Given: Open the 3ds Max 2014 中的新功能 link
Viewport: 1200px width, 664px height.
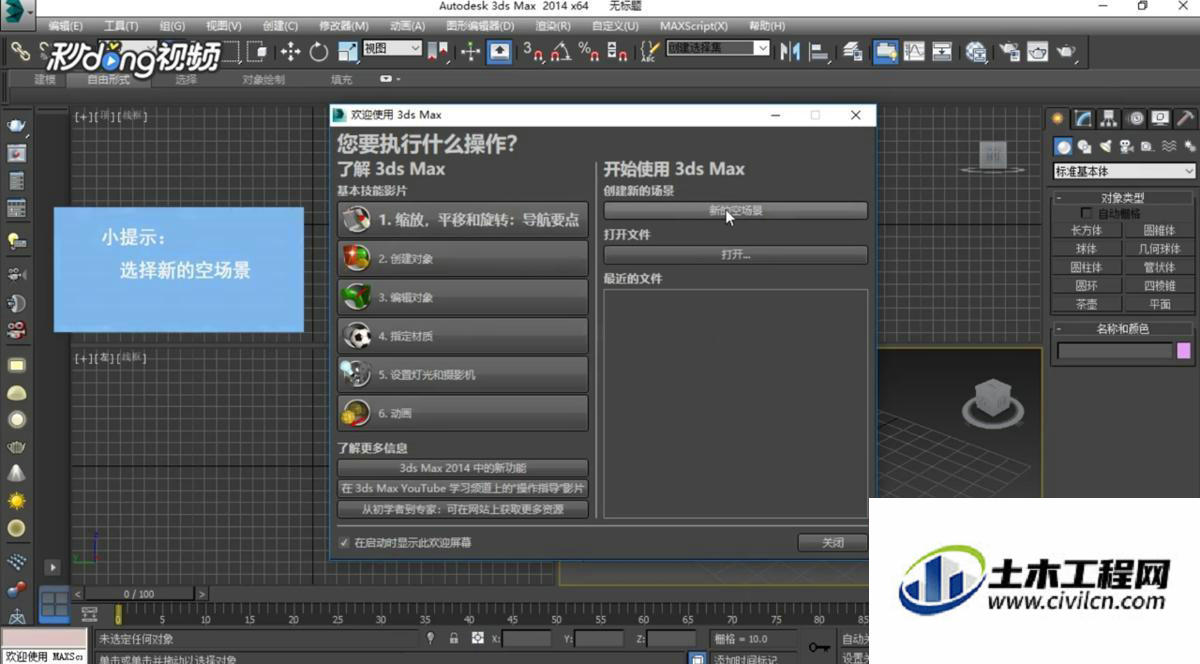Looking at the screenshot, I should coord(463,468).
